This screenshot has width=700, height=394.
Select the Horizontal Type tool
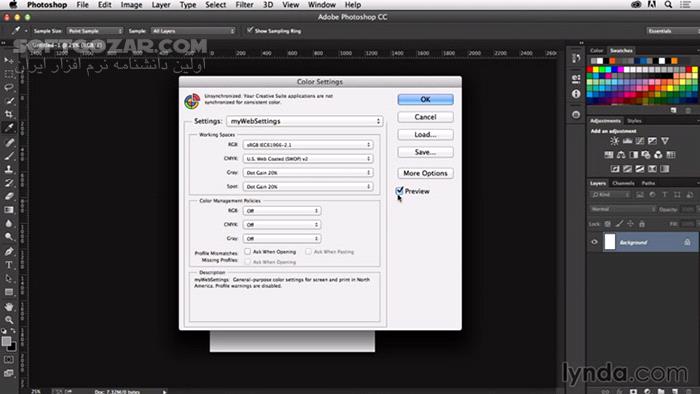coord(8,265)
